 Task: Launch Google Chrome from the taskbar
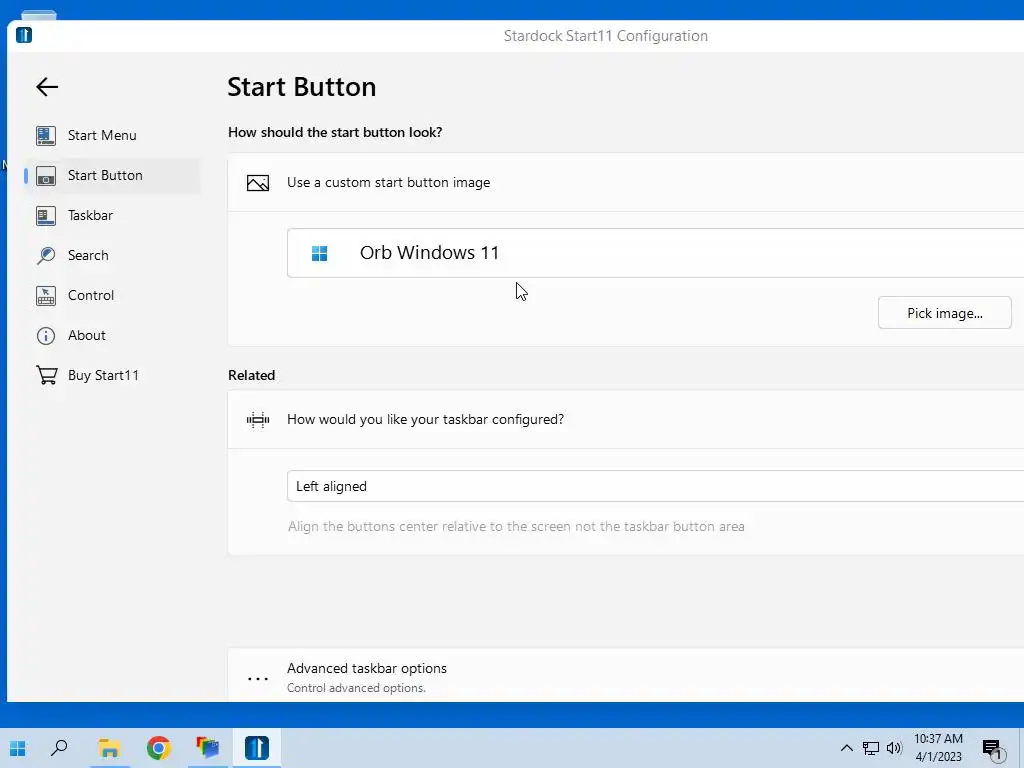(x=159, y=748)
